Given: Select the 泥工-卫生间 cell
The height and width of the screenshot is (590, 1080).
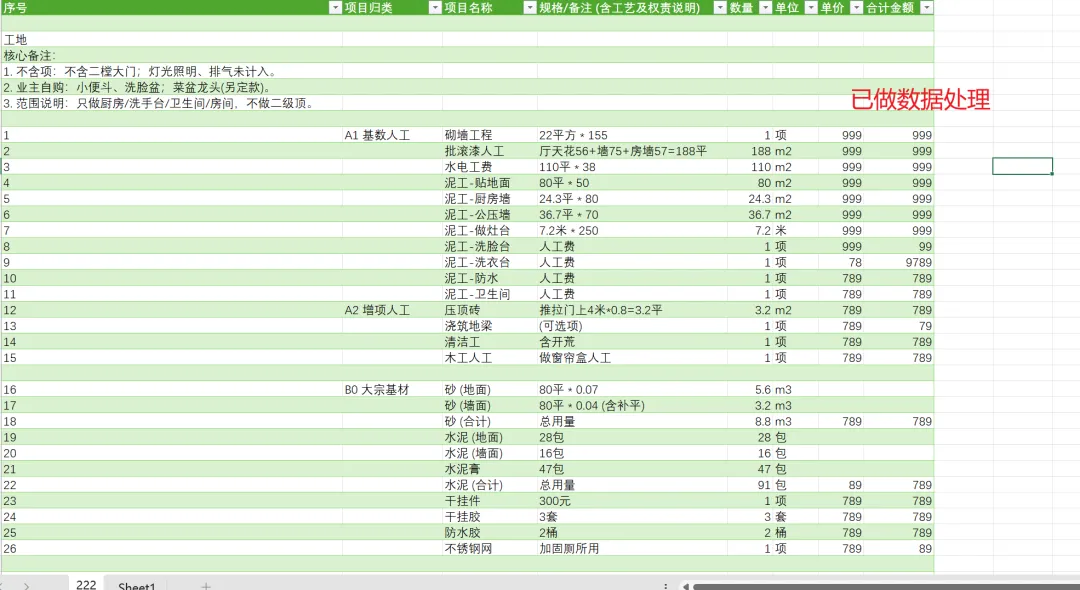Looking at the screenshot, I should click(490, 294).
